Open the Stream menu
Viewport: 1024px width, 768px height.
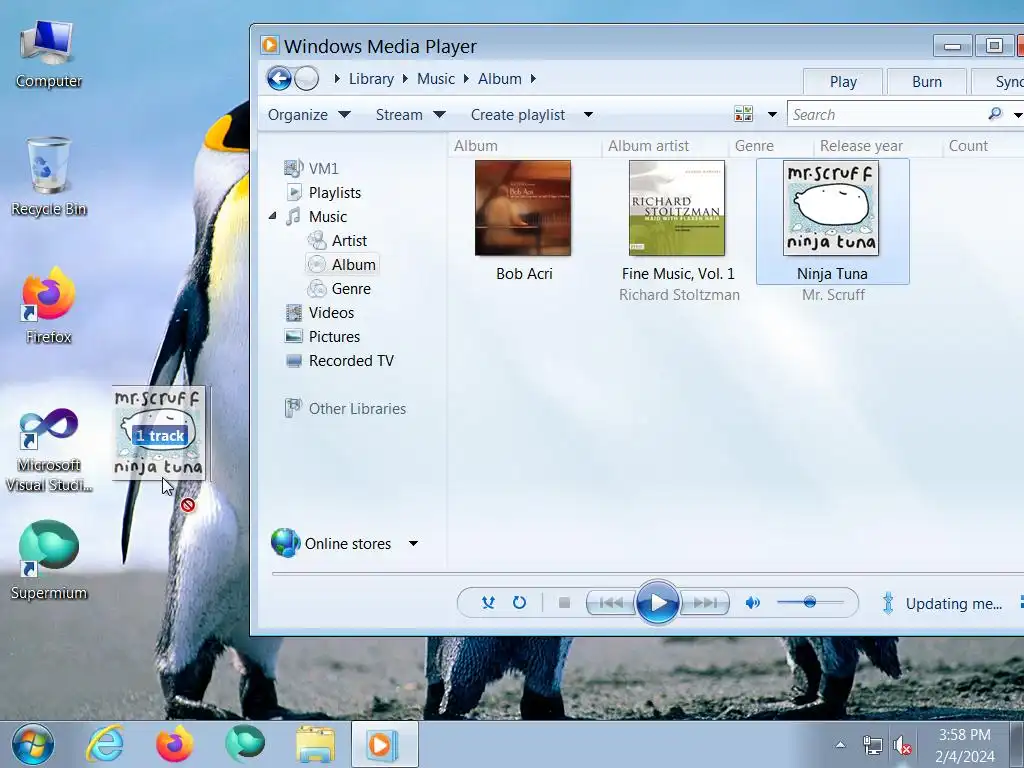point(410,115)
